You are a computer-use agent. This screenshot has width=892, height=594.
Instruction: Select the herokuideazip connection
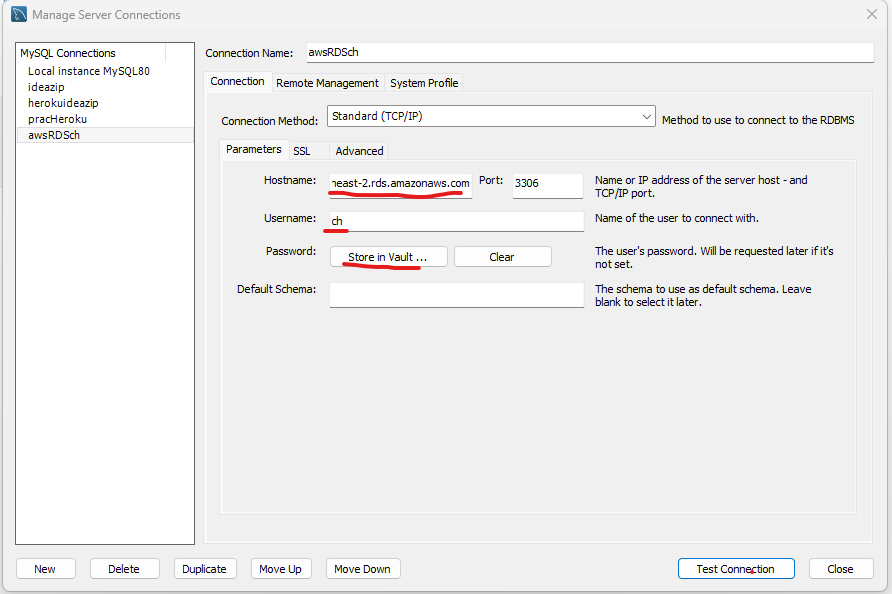click(63, 103)
